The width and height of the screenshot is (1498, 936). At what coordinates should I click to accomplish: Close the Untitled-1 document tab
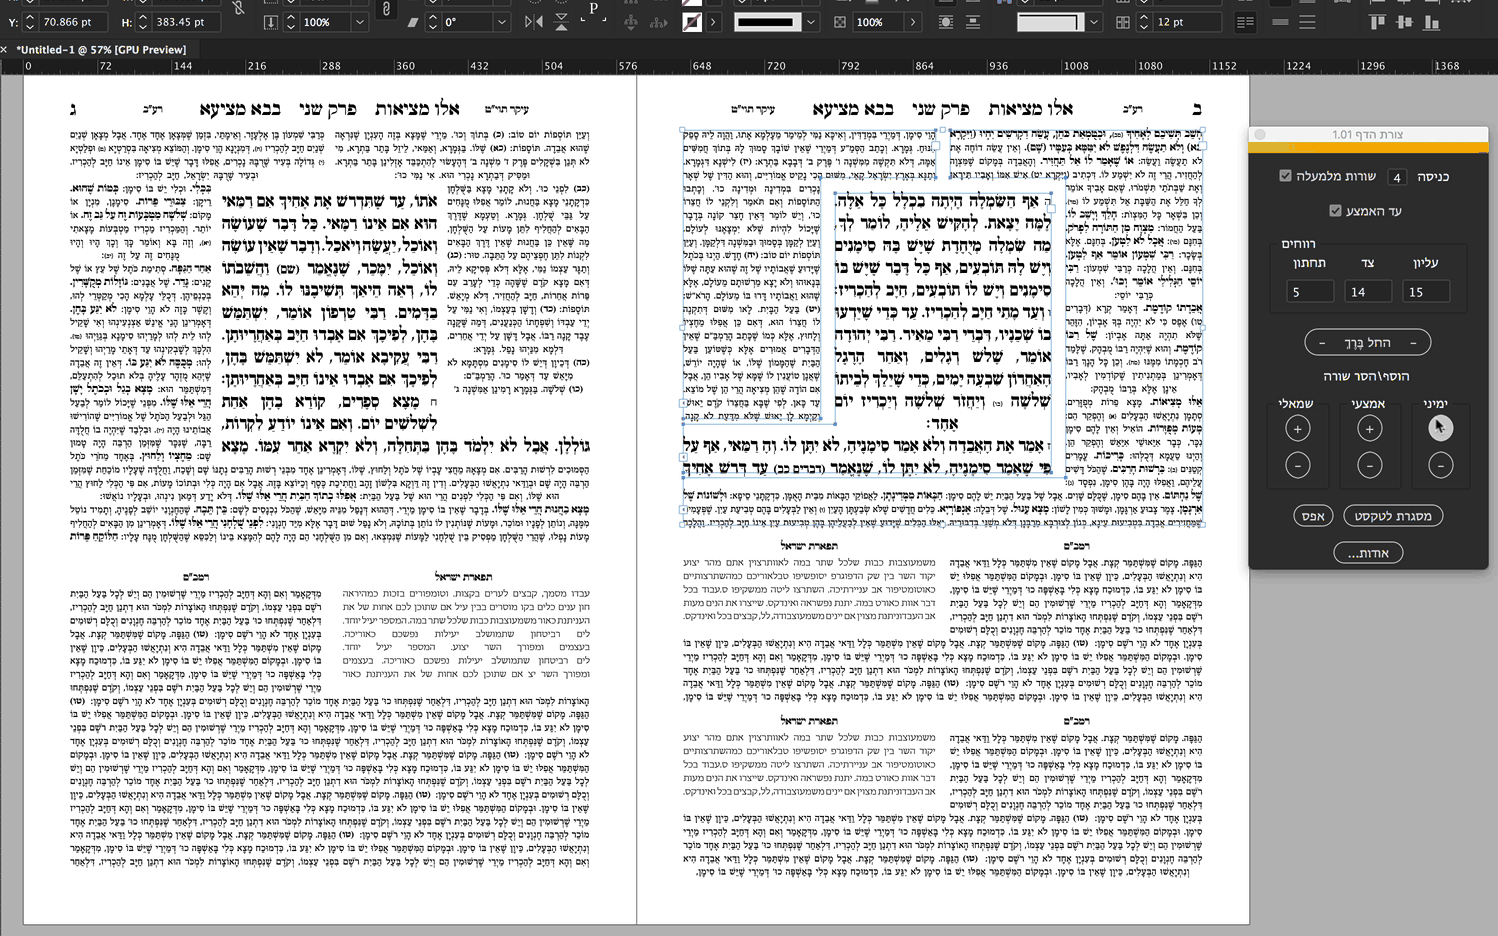tap(5, 49)
